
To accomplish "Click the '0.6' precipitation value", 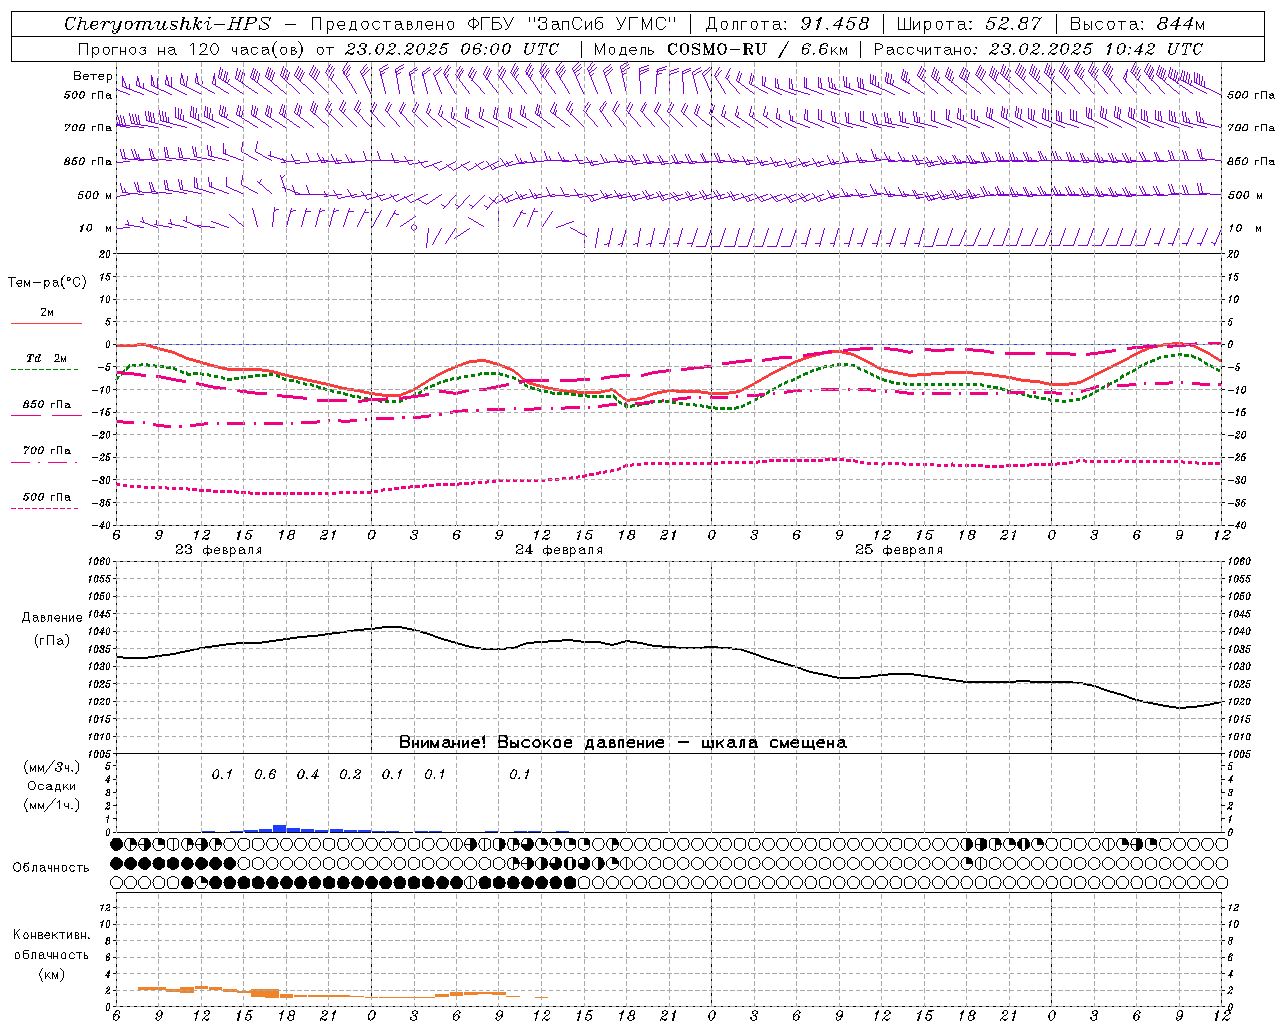I will click(265, 775).
